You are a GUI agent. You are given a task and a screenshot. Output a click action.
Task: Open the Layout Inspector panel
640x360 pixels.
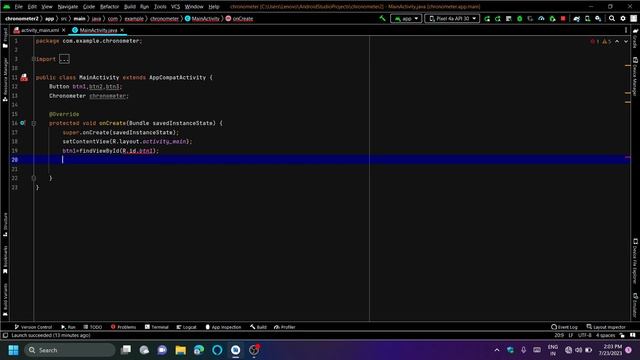coord(606,327)
